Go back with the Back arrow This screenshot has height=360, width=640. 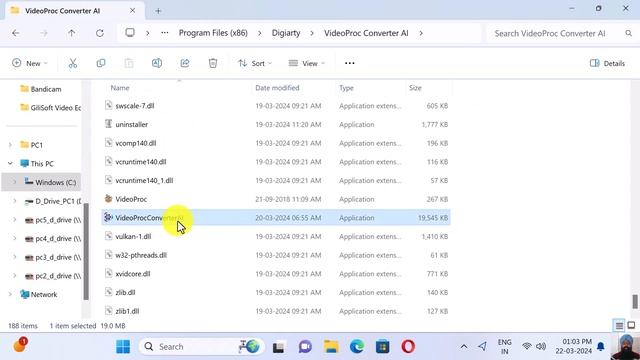(x=16, y=33)
